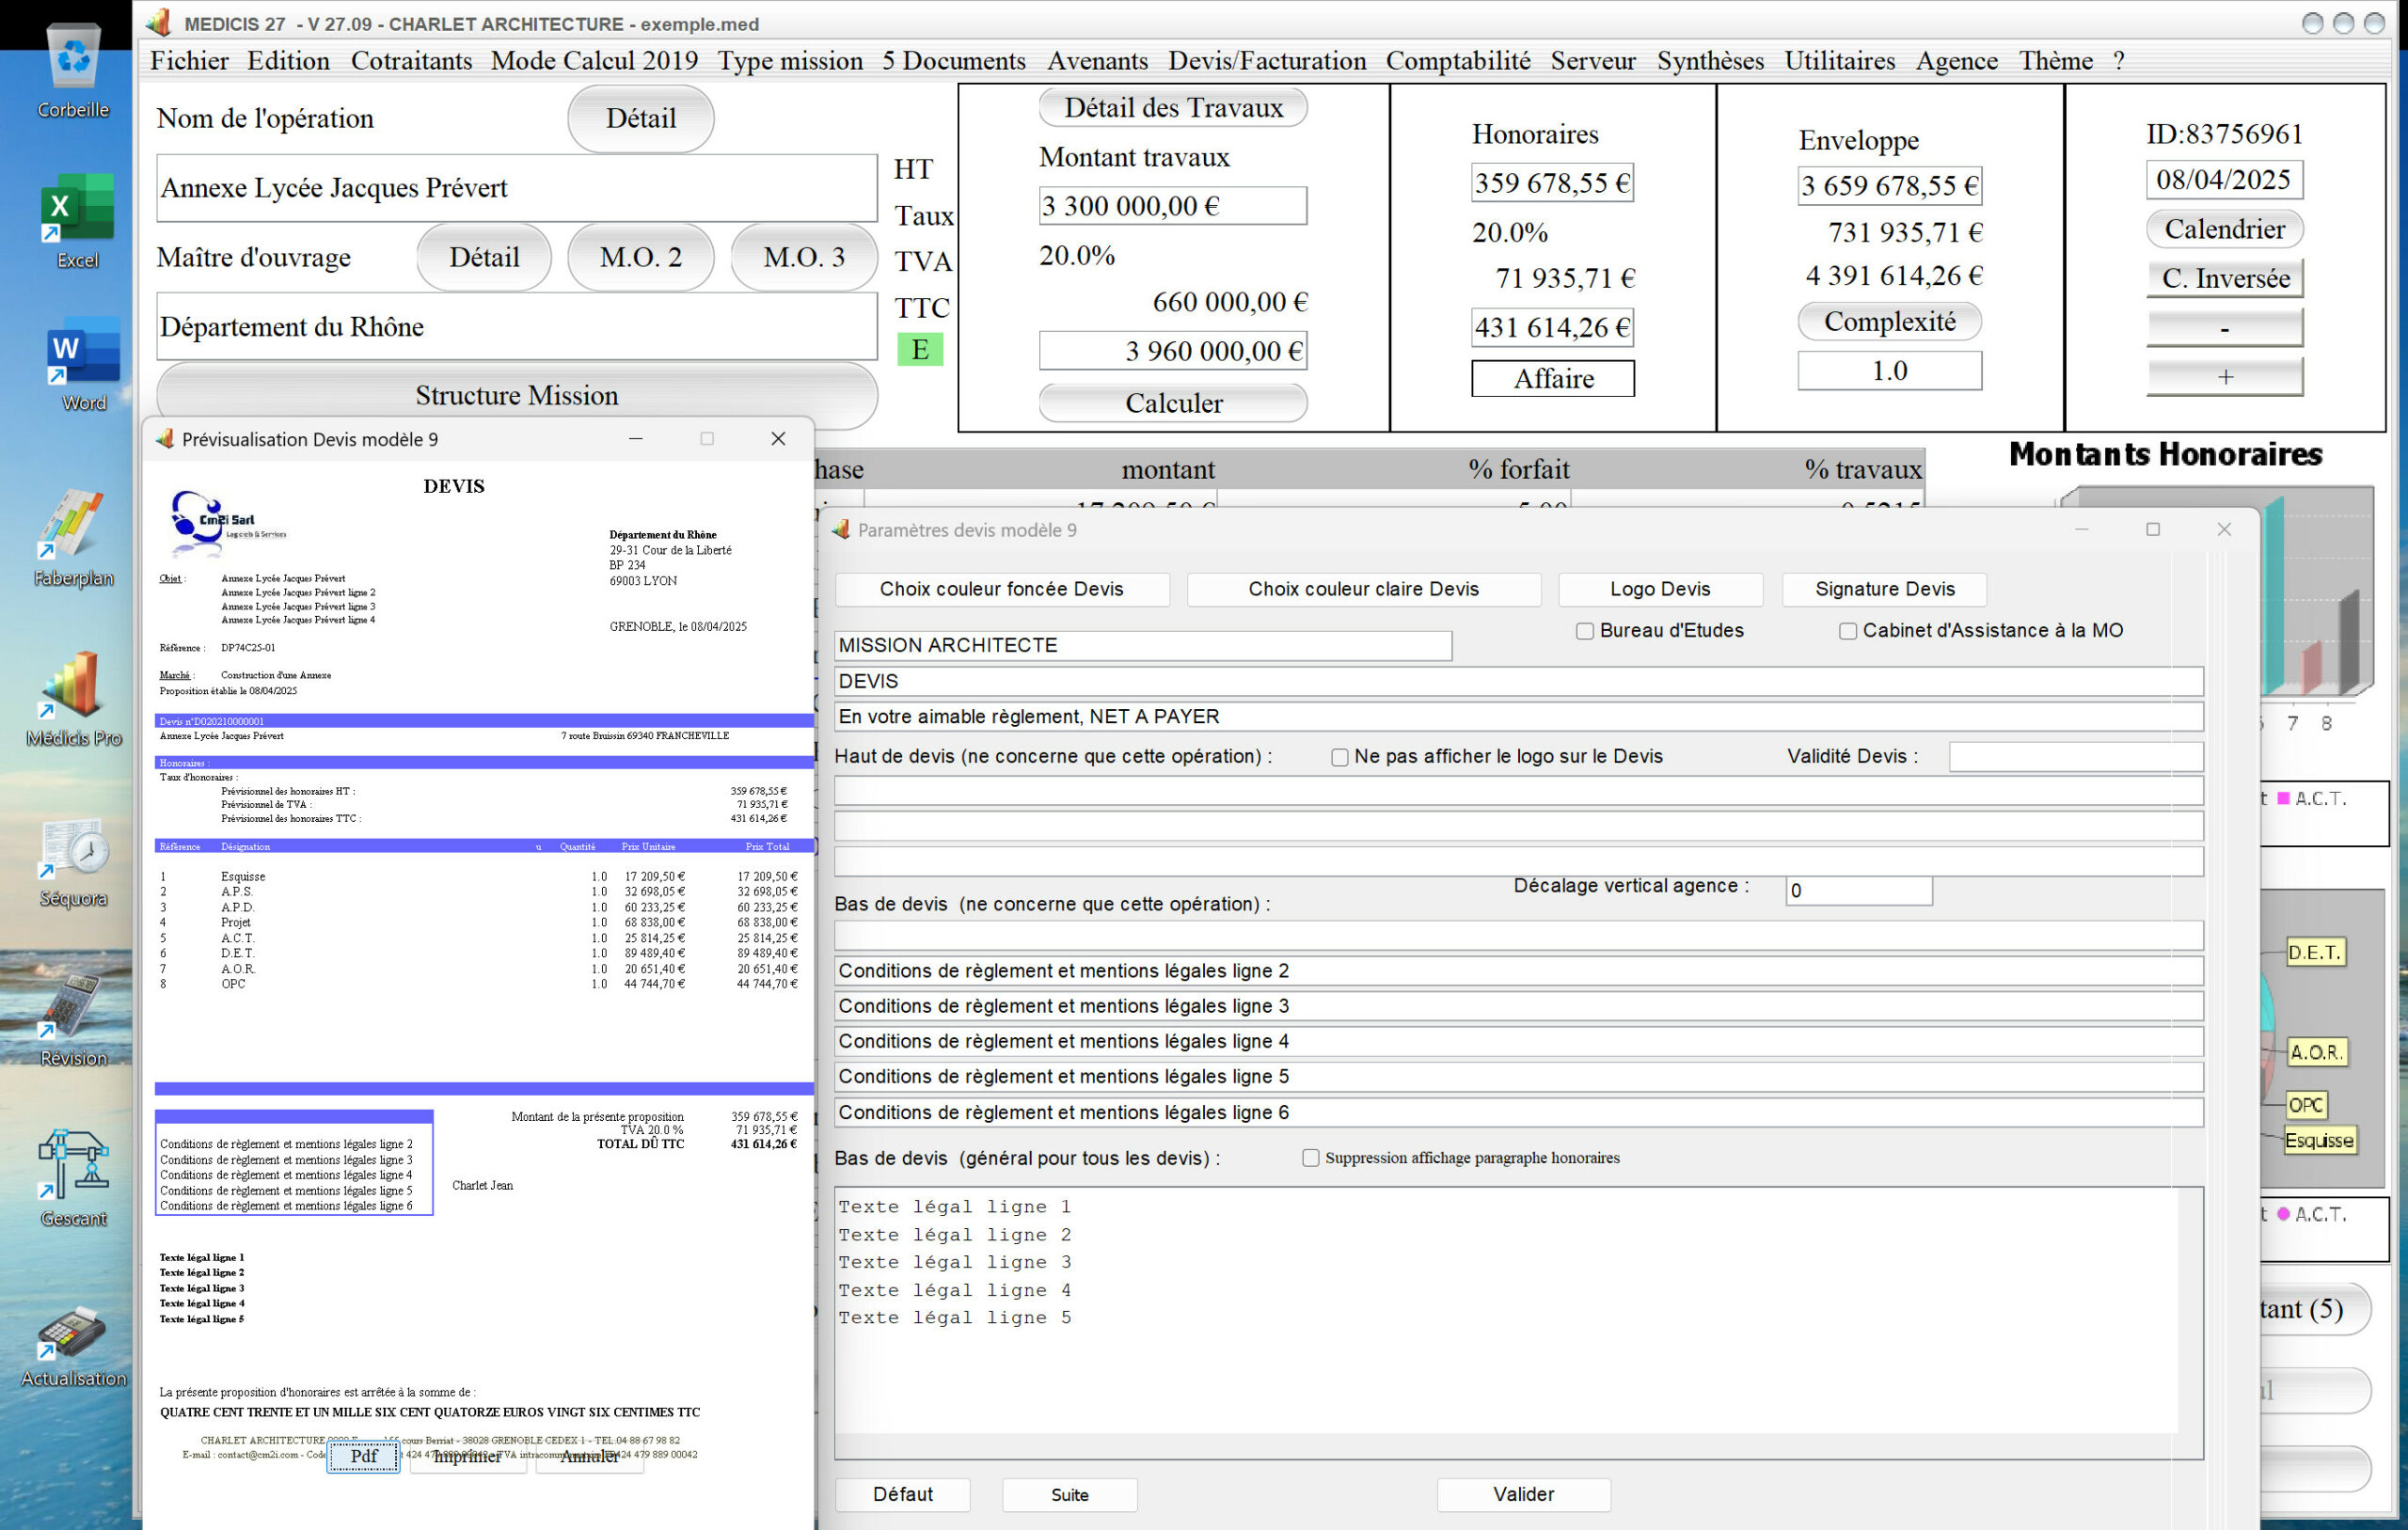The width and height of the screenshot is (2408, 1530).
Task: Open the Thème menu
Action: (2055, 60)
